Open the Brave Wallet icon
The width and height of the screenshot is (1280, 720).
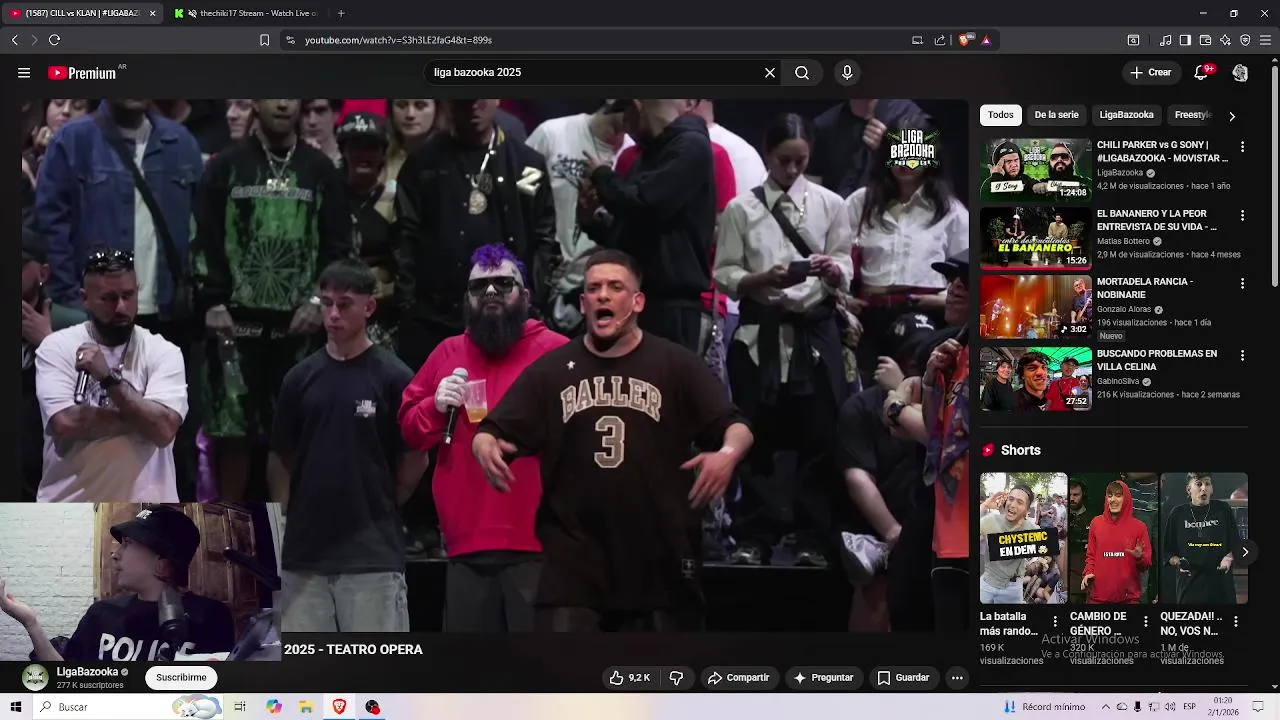[1205, 40]
